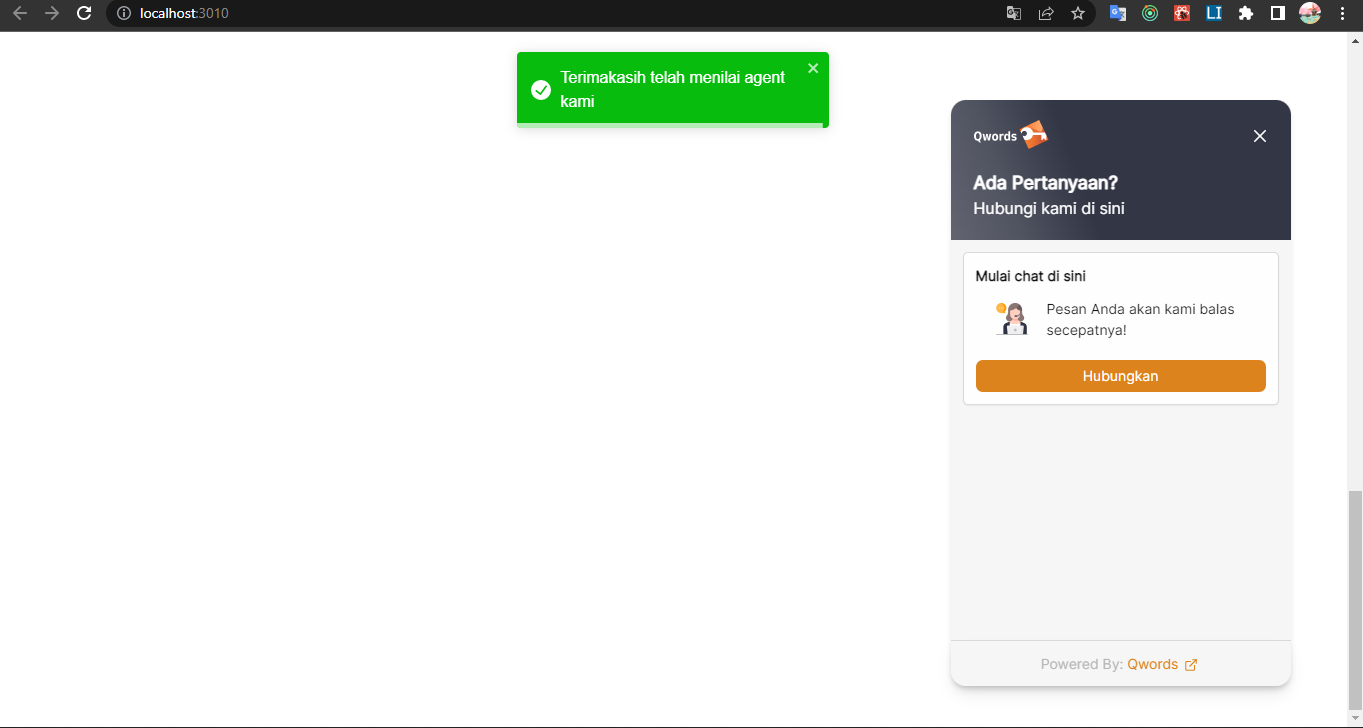View site information for localhost
This screenshot has width=1363, height=728.
[x=124, y=13]
